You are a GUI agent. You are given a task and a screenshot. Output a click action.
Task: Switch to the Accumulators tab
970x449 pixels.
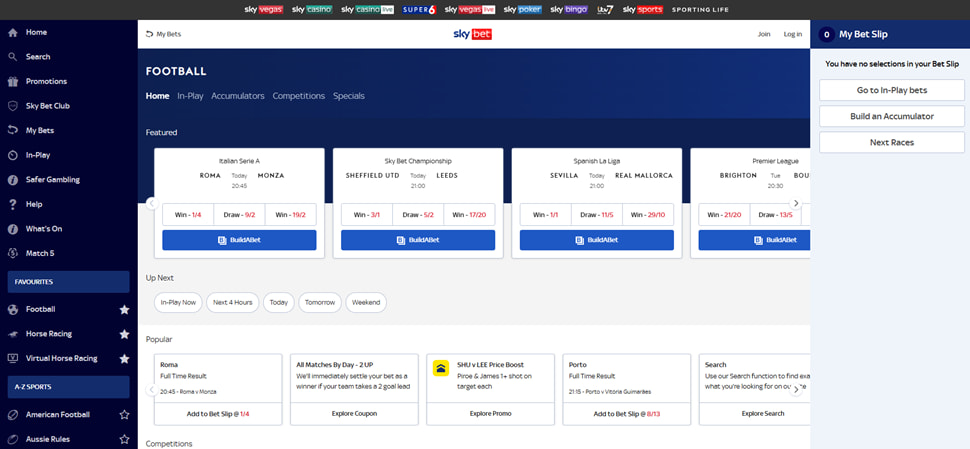click(238, 96)
